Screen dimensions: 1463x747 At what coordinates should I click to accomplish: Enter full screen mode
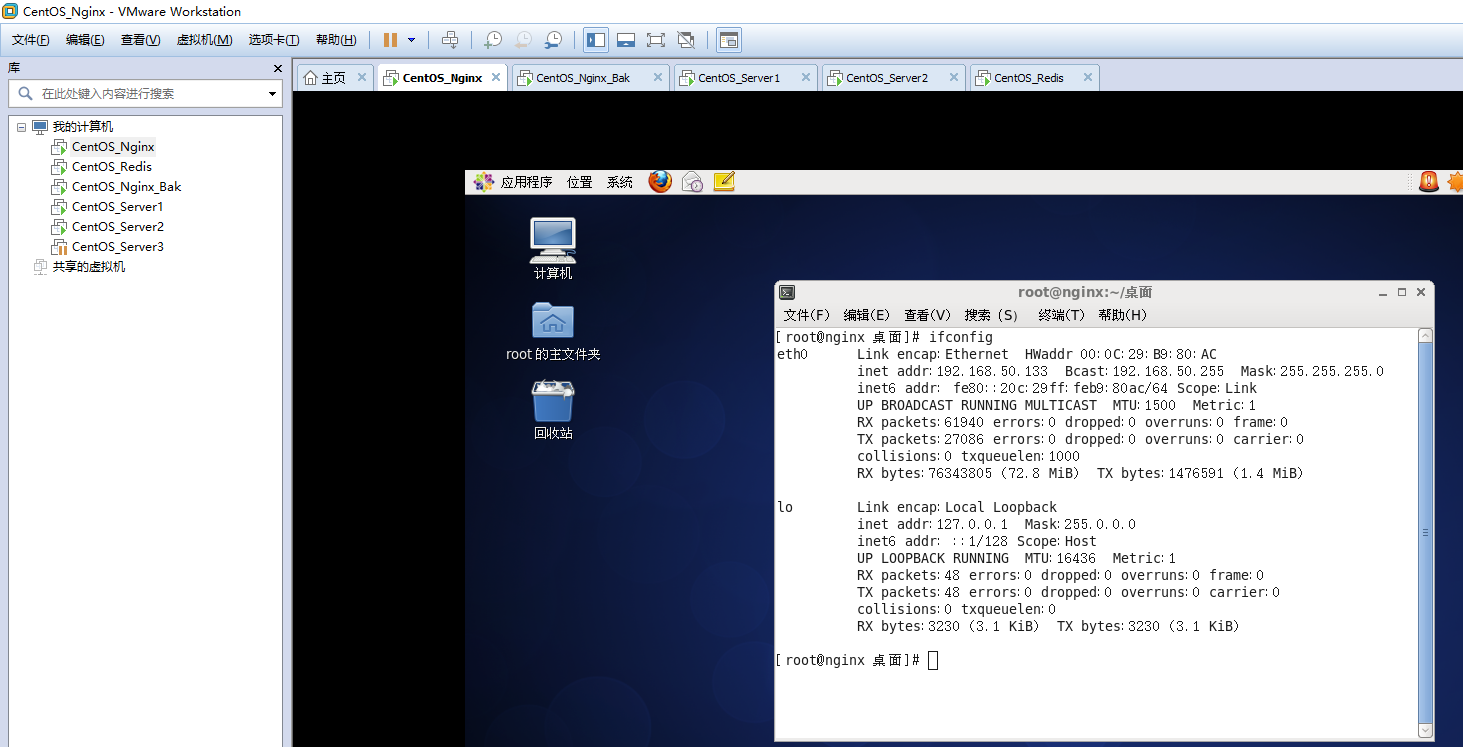point(656,39)
